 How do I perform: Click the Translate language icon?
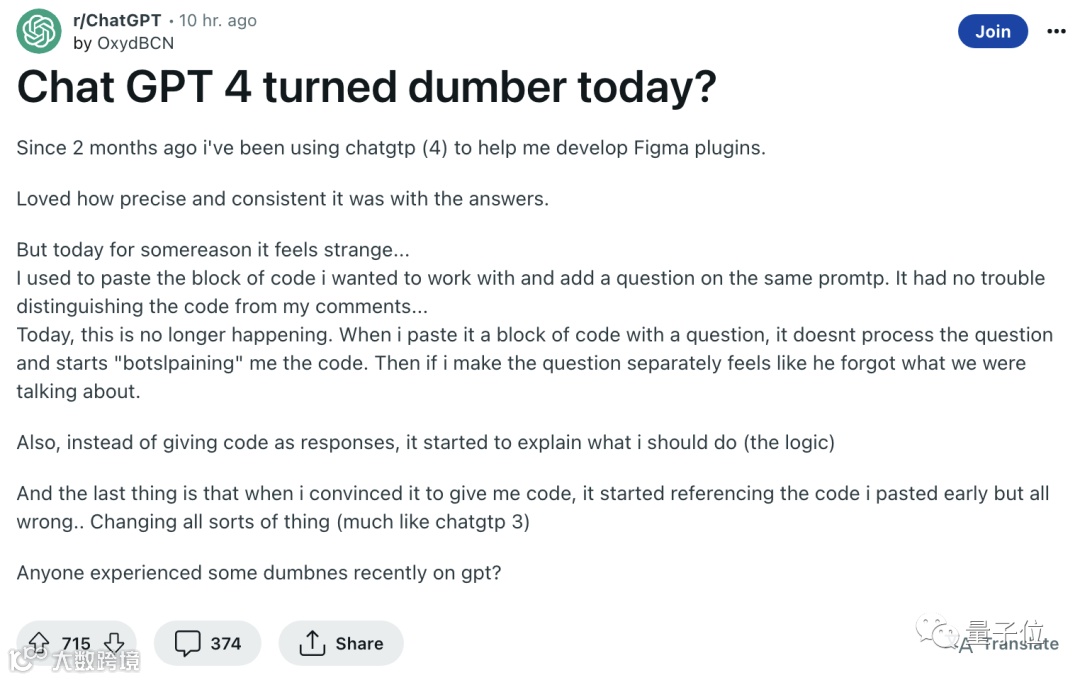coord(965,644)
